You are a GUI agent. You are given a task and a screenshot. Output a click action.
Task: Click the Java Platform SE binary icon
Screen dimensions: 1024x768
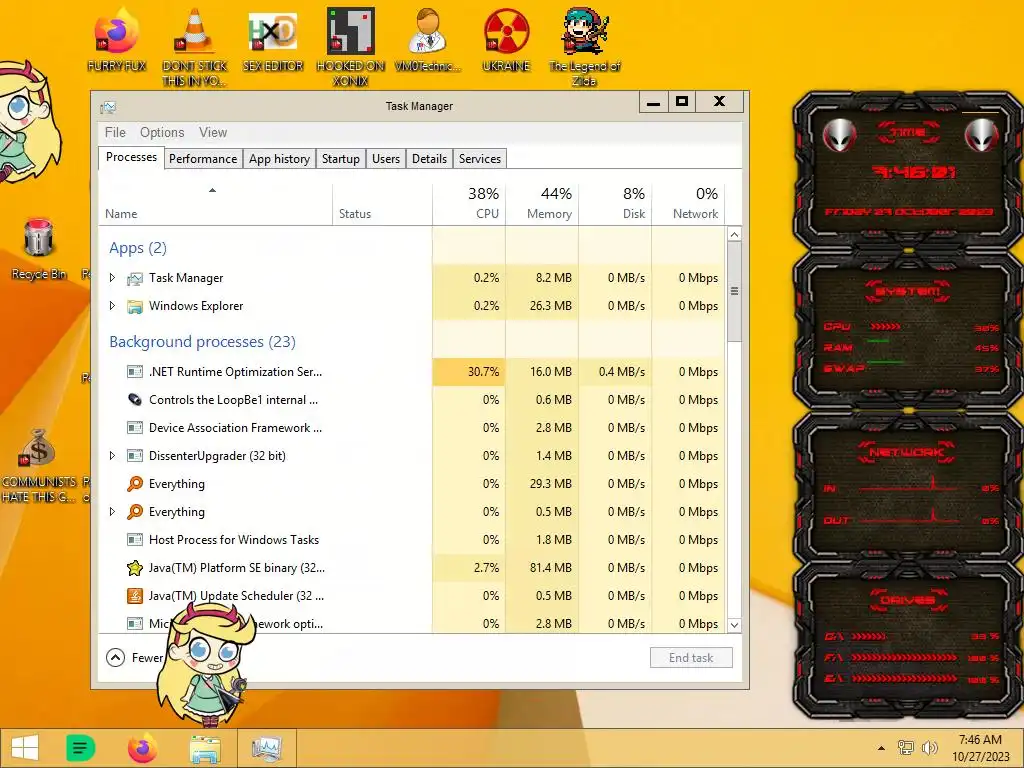point(135,568)
